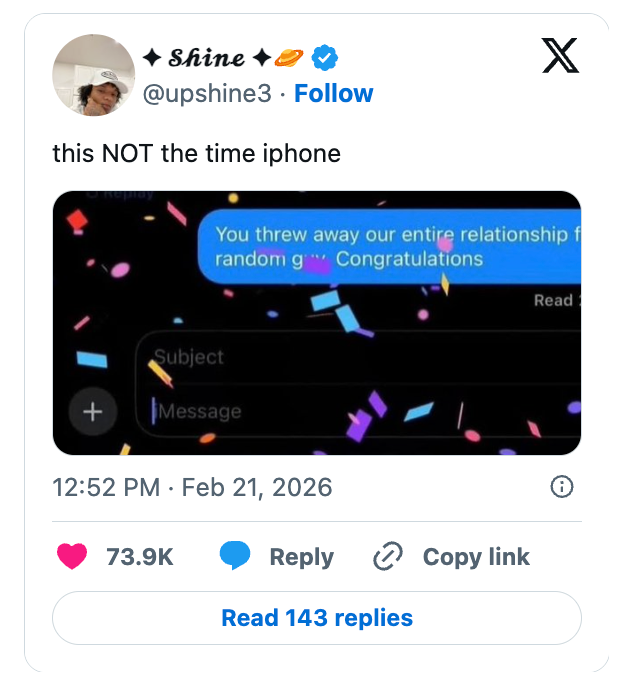Viewport: 632px width, 690px height.
Task: Open the Shine profile avatar
Action: (93, 76)
